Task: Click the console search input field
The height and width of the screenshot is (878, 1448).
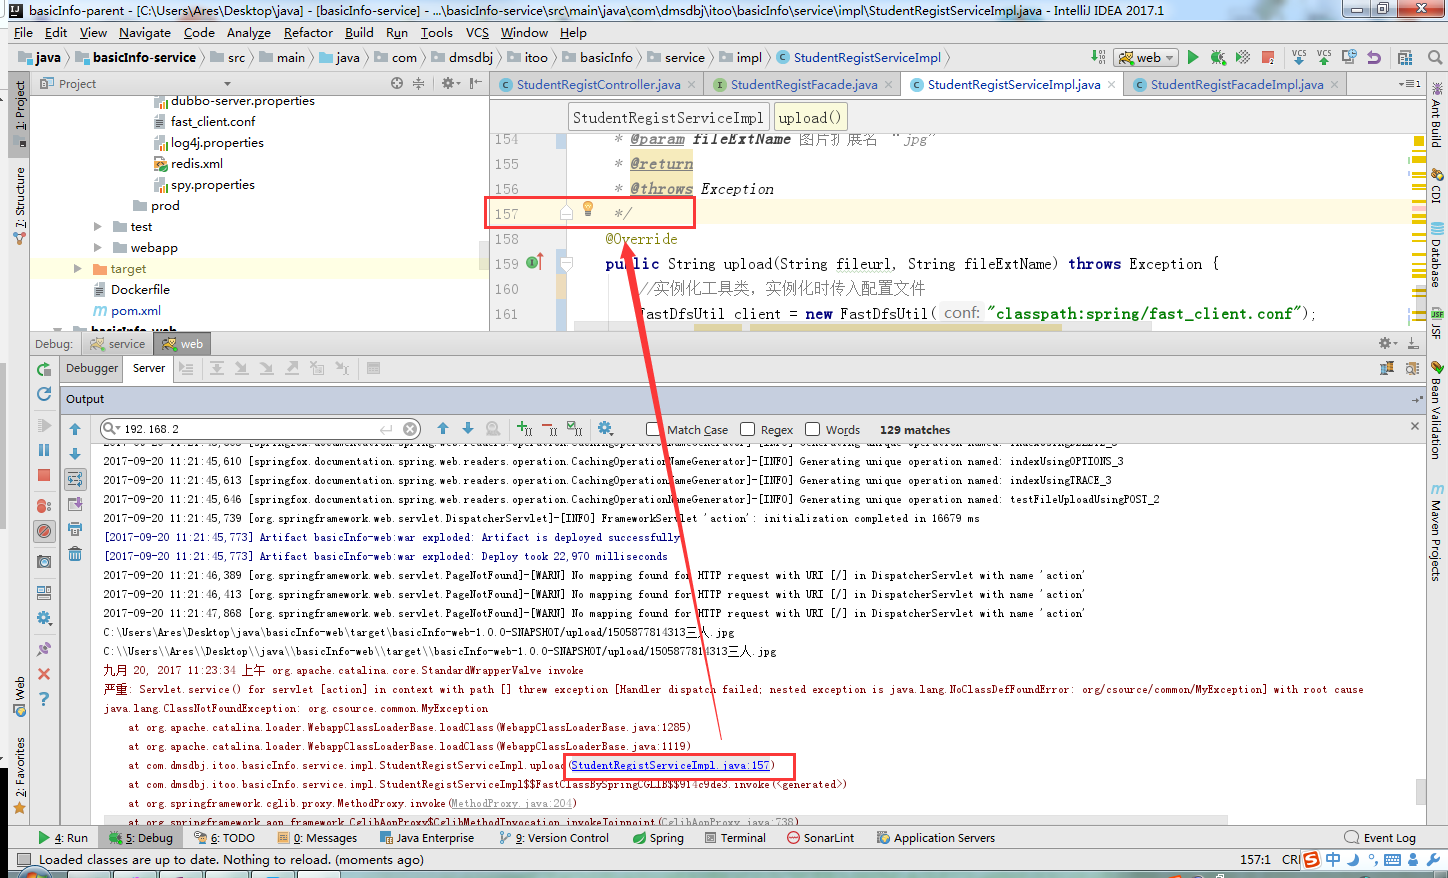Action: point(250,430)
